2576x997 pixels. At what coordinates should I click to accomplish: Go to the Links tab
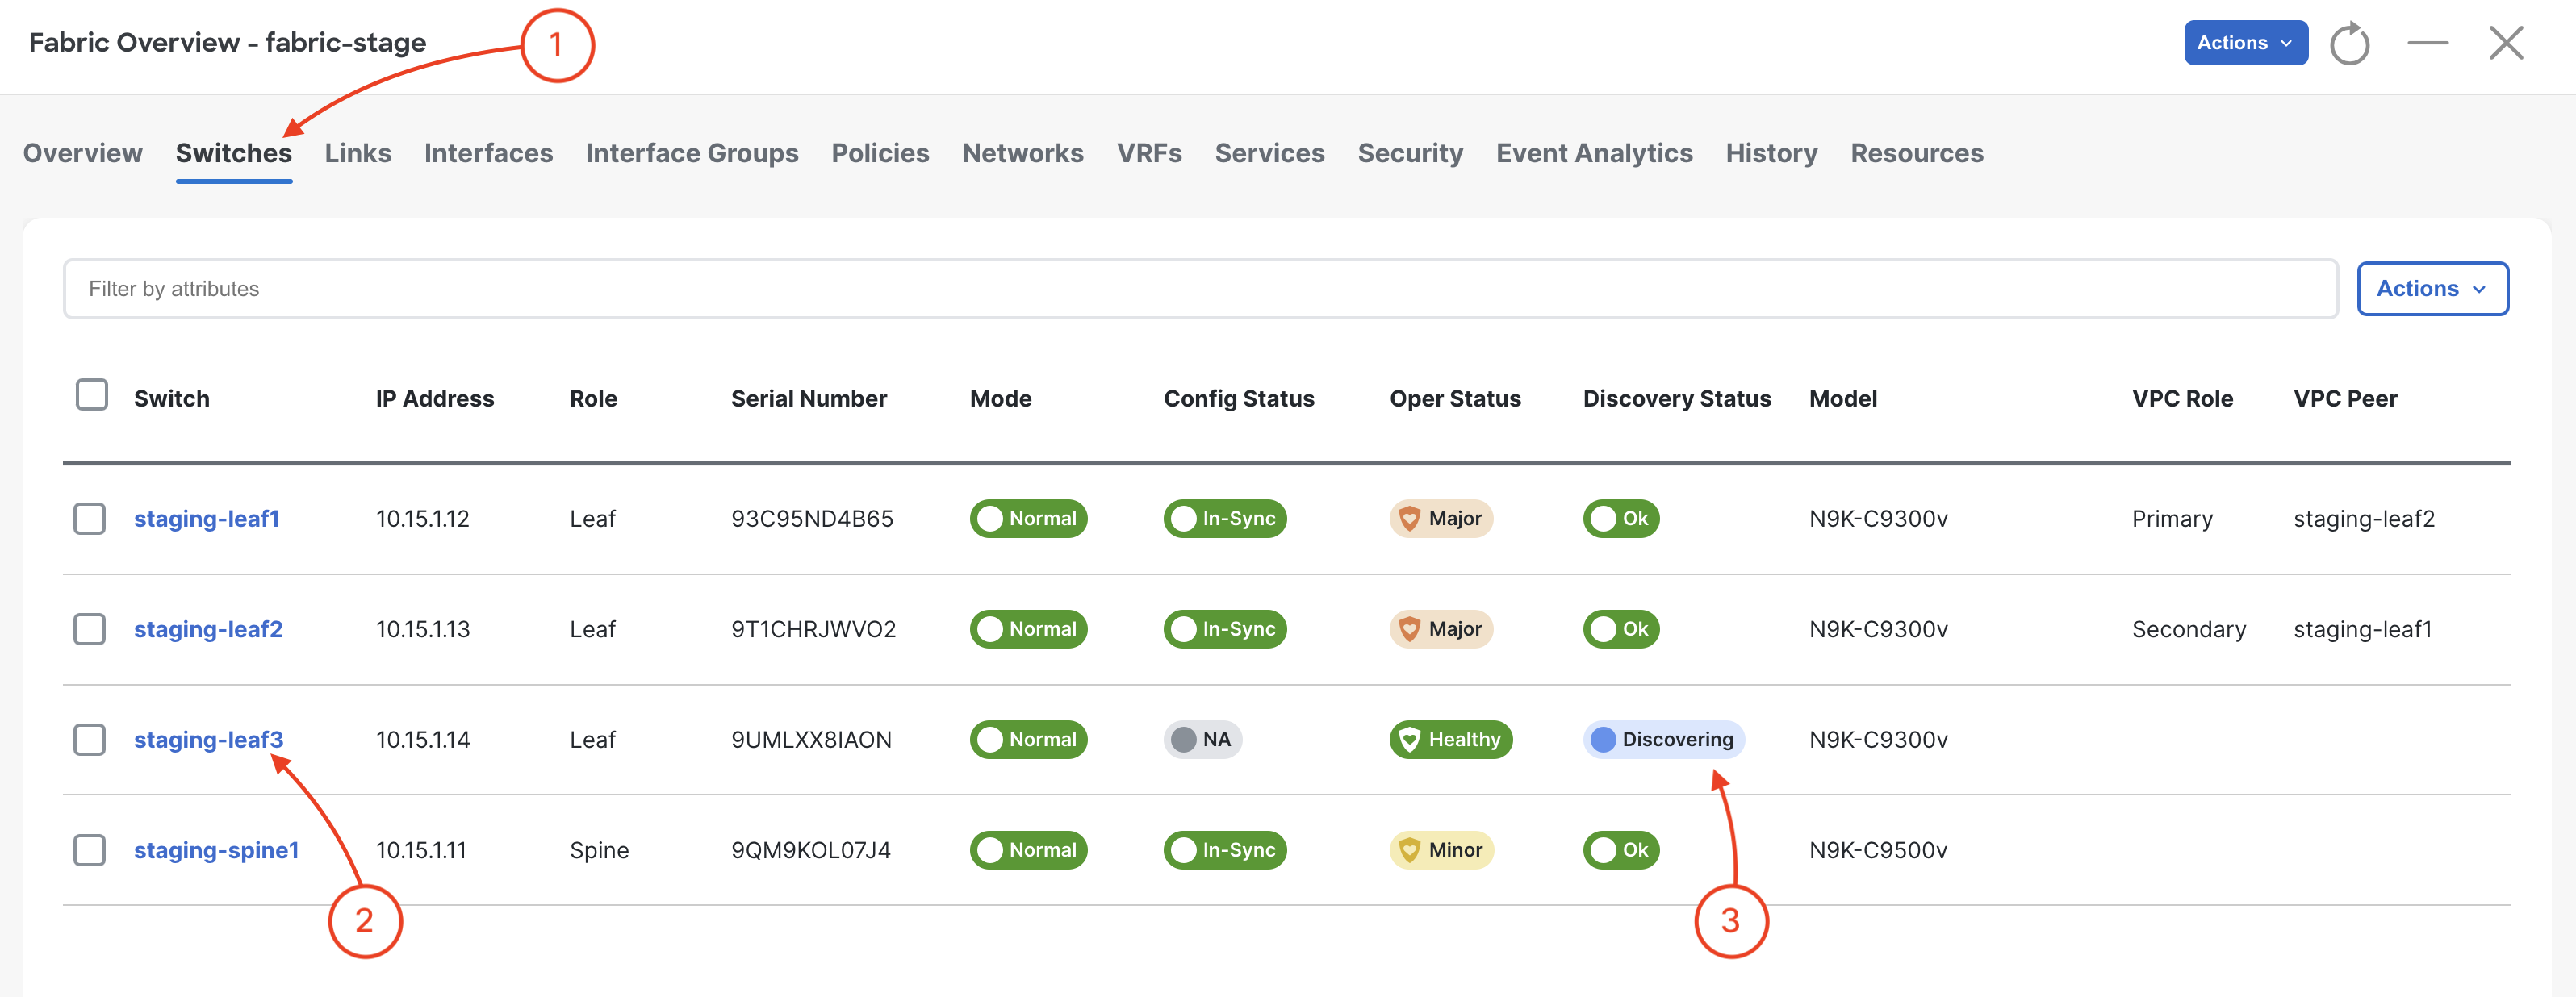point(358,153)
